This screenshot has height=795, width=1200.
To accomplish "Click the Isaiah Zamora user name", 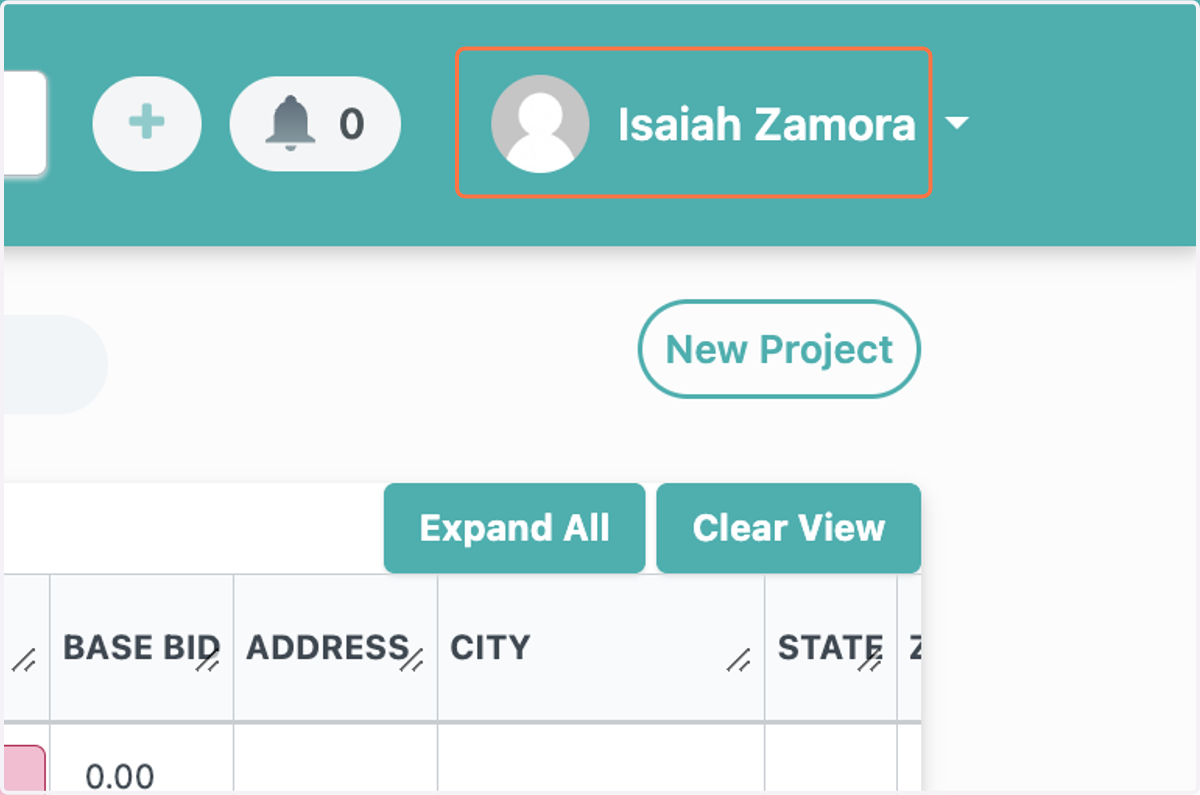I will coord(766,125).
